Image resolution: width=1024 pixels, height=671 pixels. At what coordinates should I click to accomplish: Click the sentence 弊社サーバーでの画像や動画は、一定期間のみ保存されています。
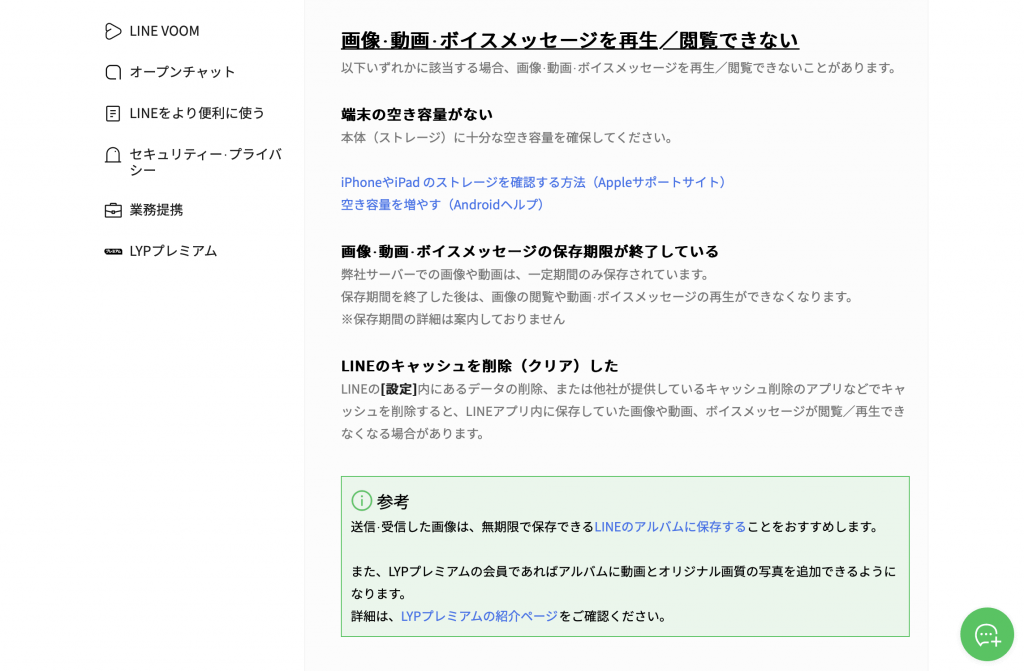tap(526, 274)
